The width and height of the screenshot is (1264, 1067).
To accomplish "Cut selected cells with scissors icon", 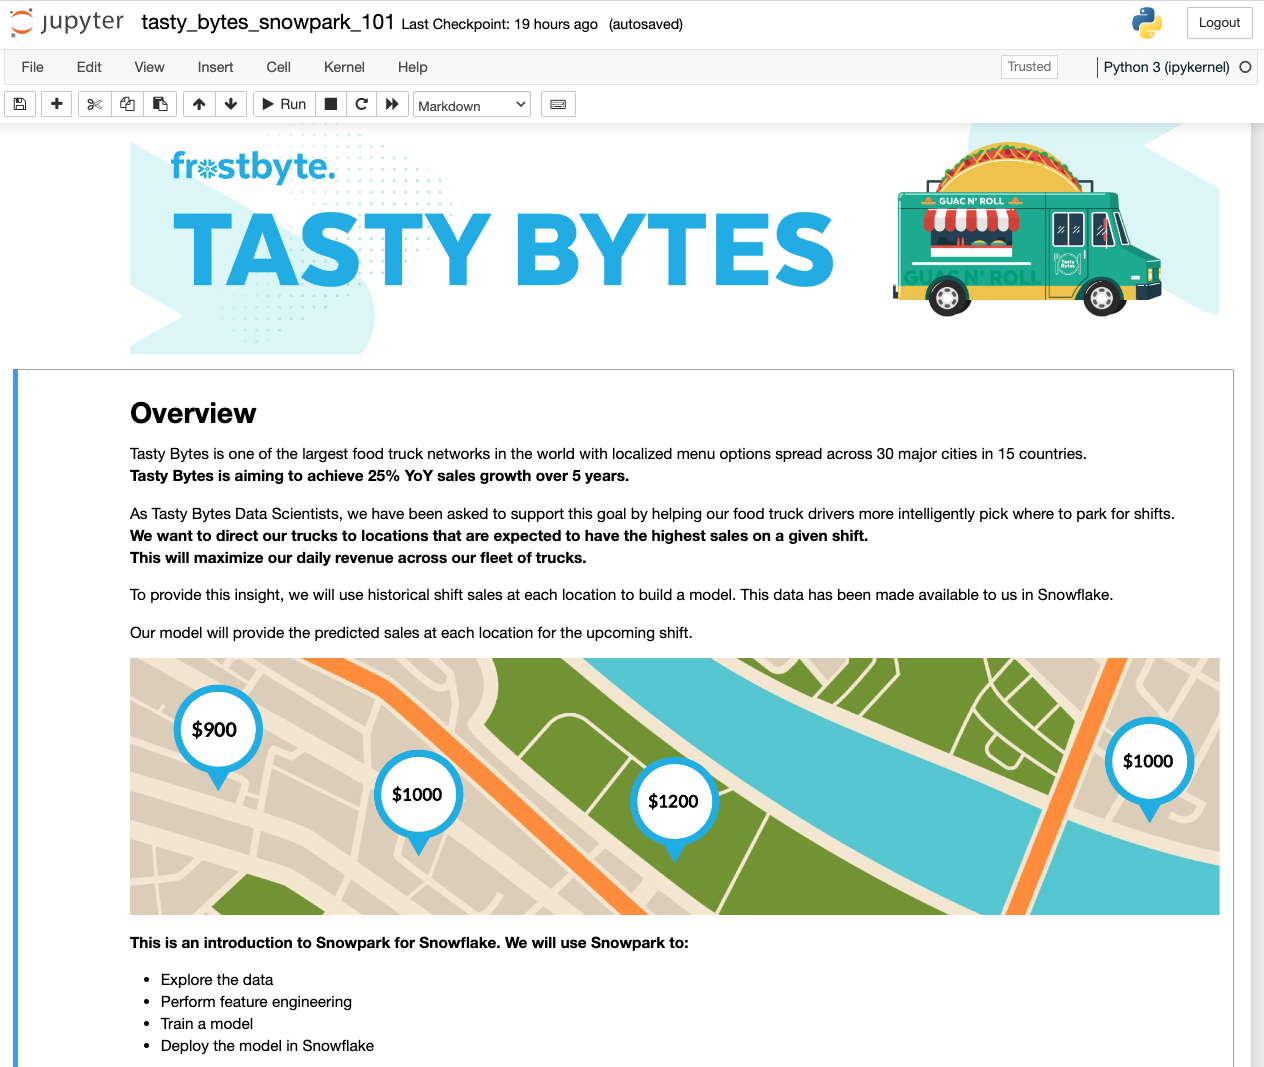I will click(x=94, y=104).
